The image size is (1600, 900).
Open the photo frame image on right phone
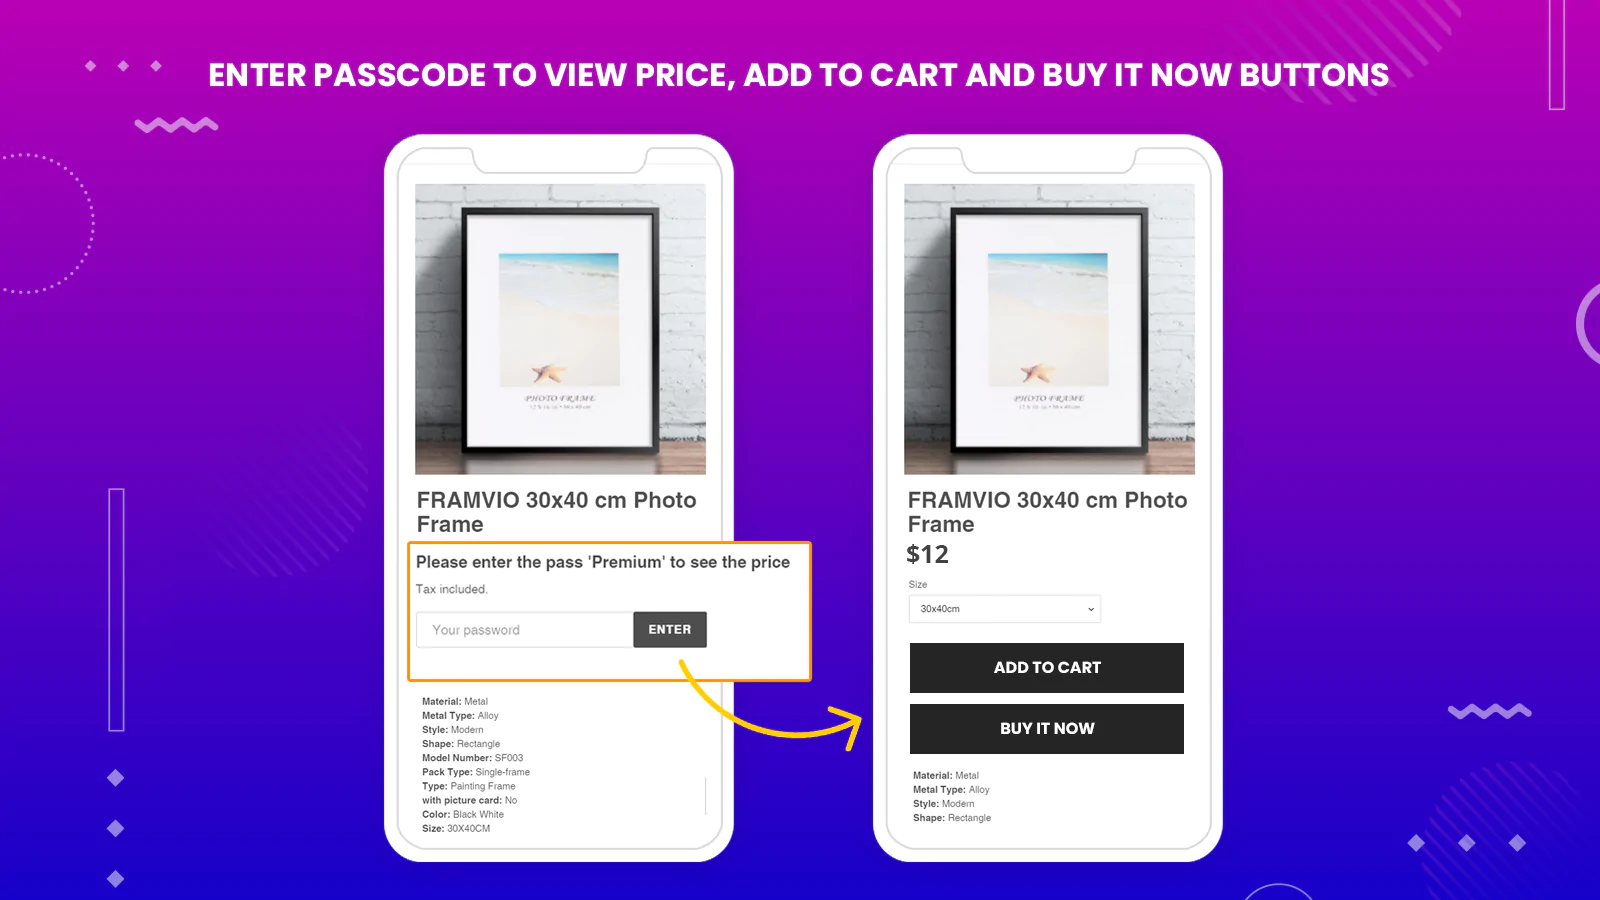(x=1049, y=329)
